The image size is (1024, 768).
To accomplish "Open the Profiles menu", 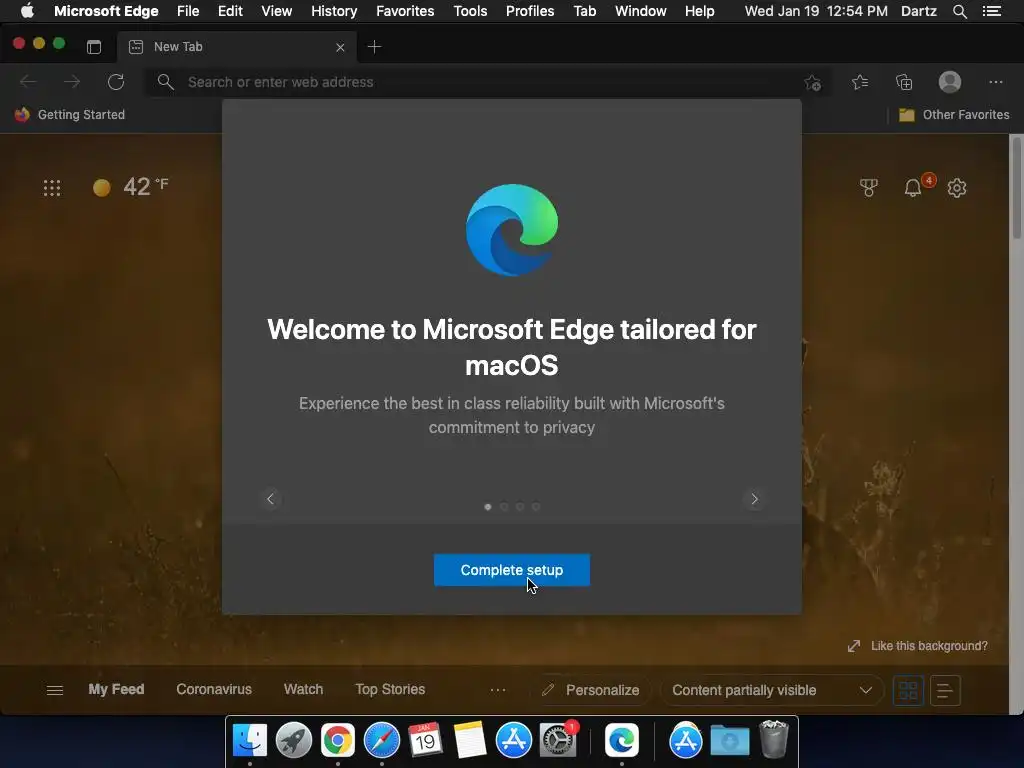I will pos(530,11).
